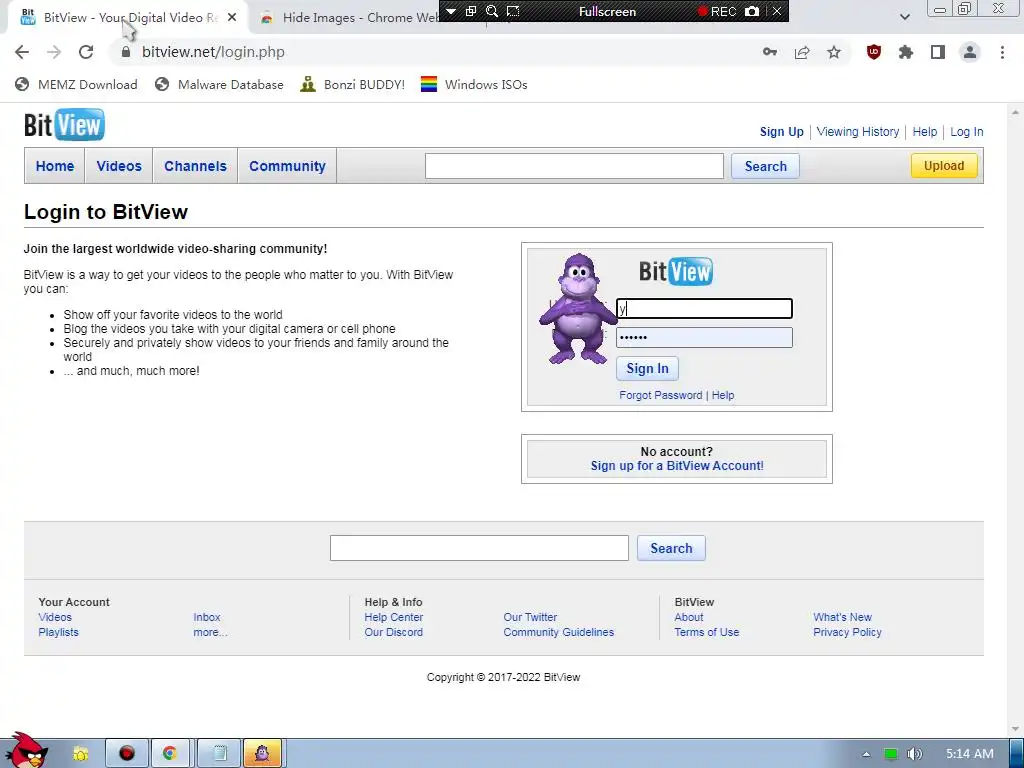Reload the page with the refresh icon
The image size is (1024, 768).
click(x=86, y=52)
